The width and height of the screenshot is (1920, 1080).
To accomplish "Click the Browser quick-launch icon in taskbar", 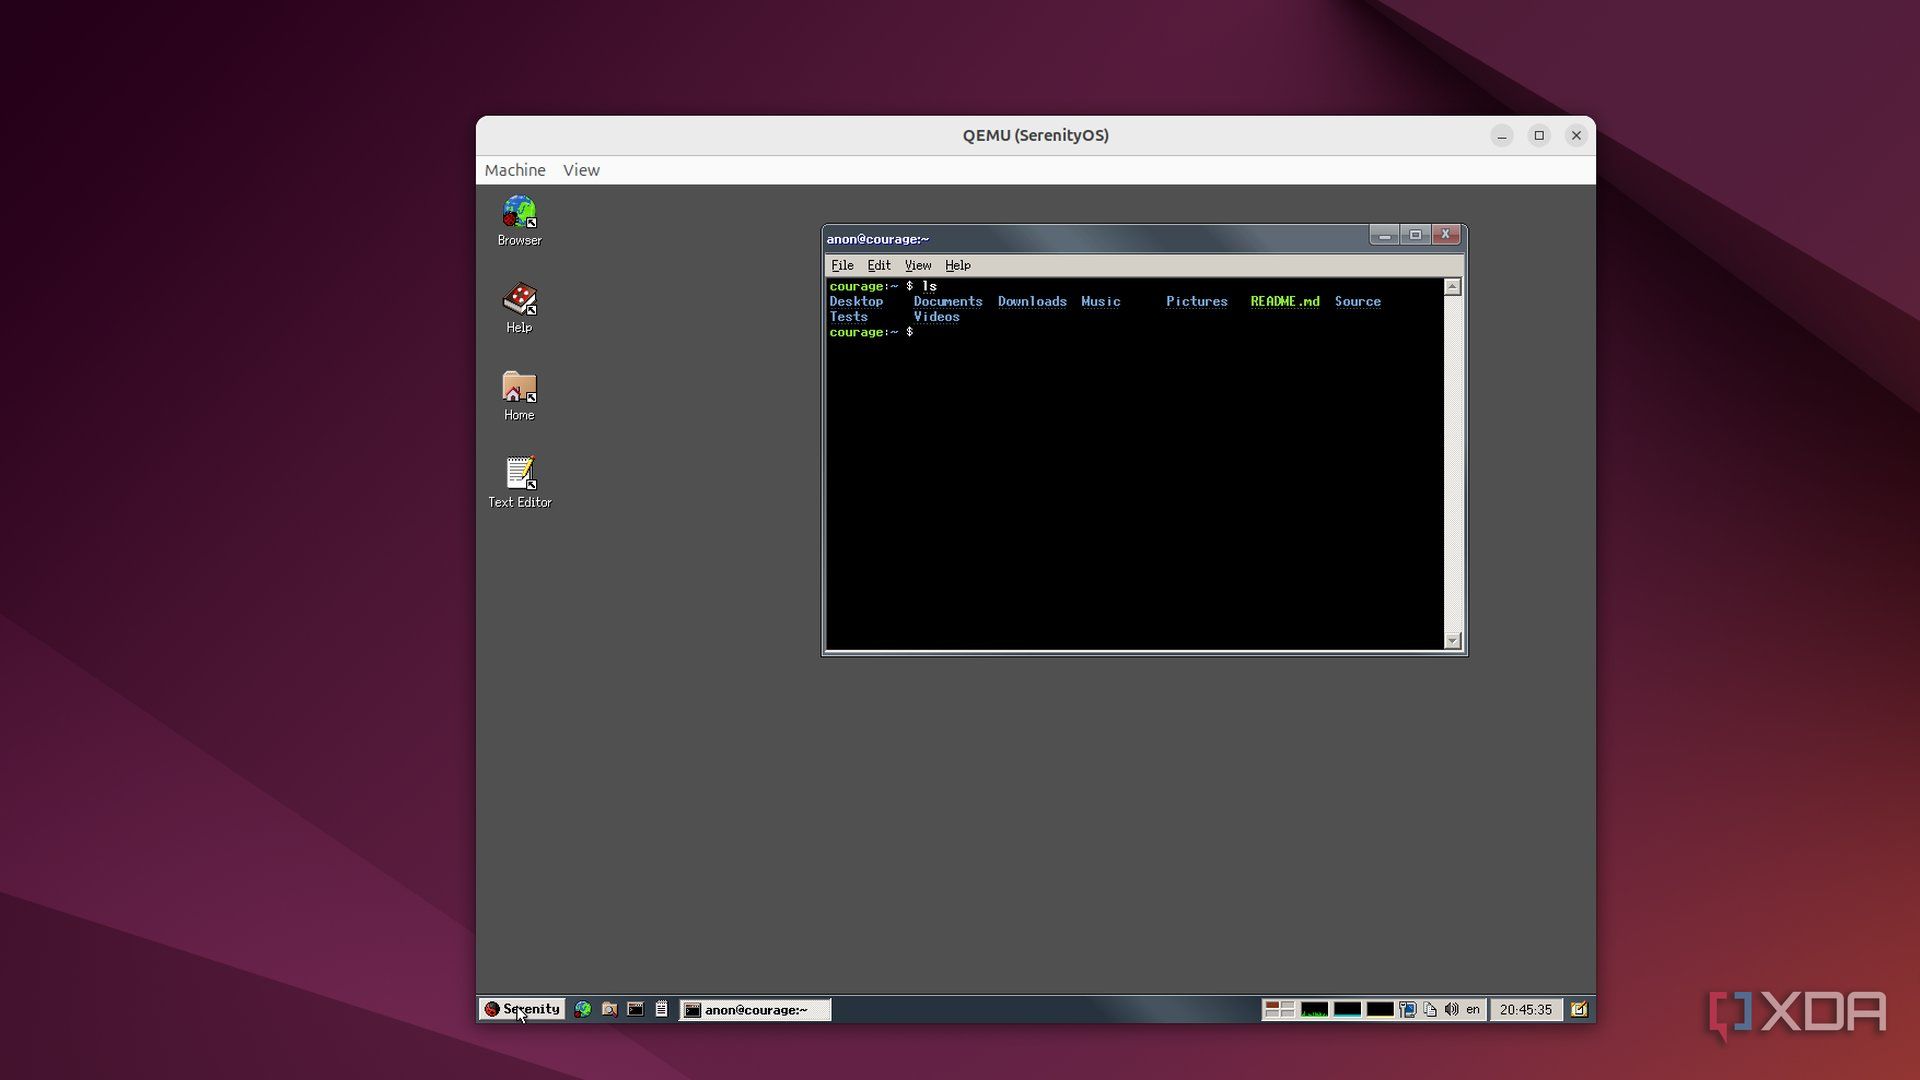I will click(583, 1009).
